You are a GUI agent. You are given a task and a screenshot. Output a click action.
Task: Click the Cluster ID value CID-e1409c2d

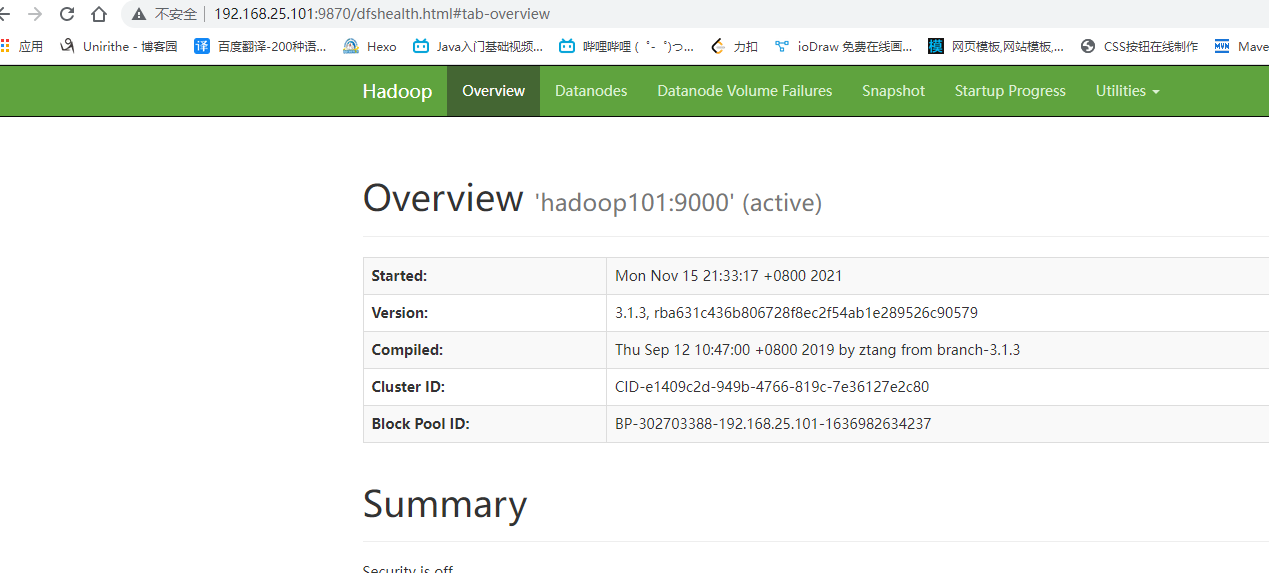pyautogui.click(x=772, y=387)
